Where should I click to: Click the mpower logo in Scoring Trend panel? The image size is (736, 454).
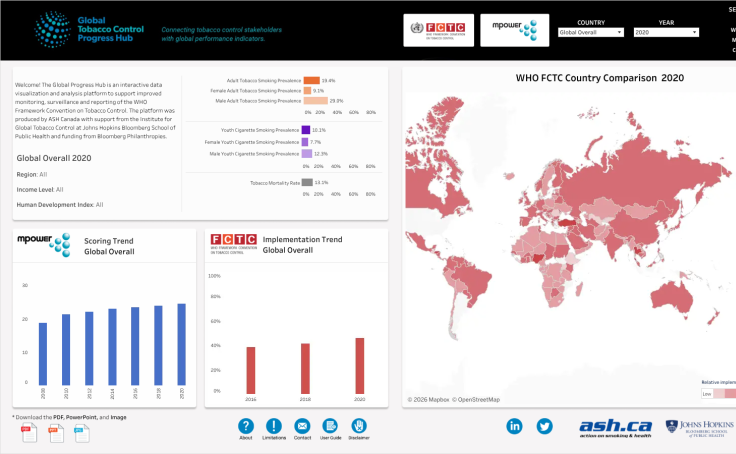[44, 244]
